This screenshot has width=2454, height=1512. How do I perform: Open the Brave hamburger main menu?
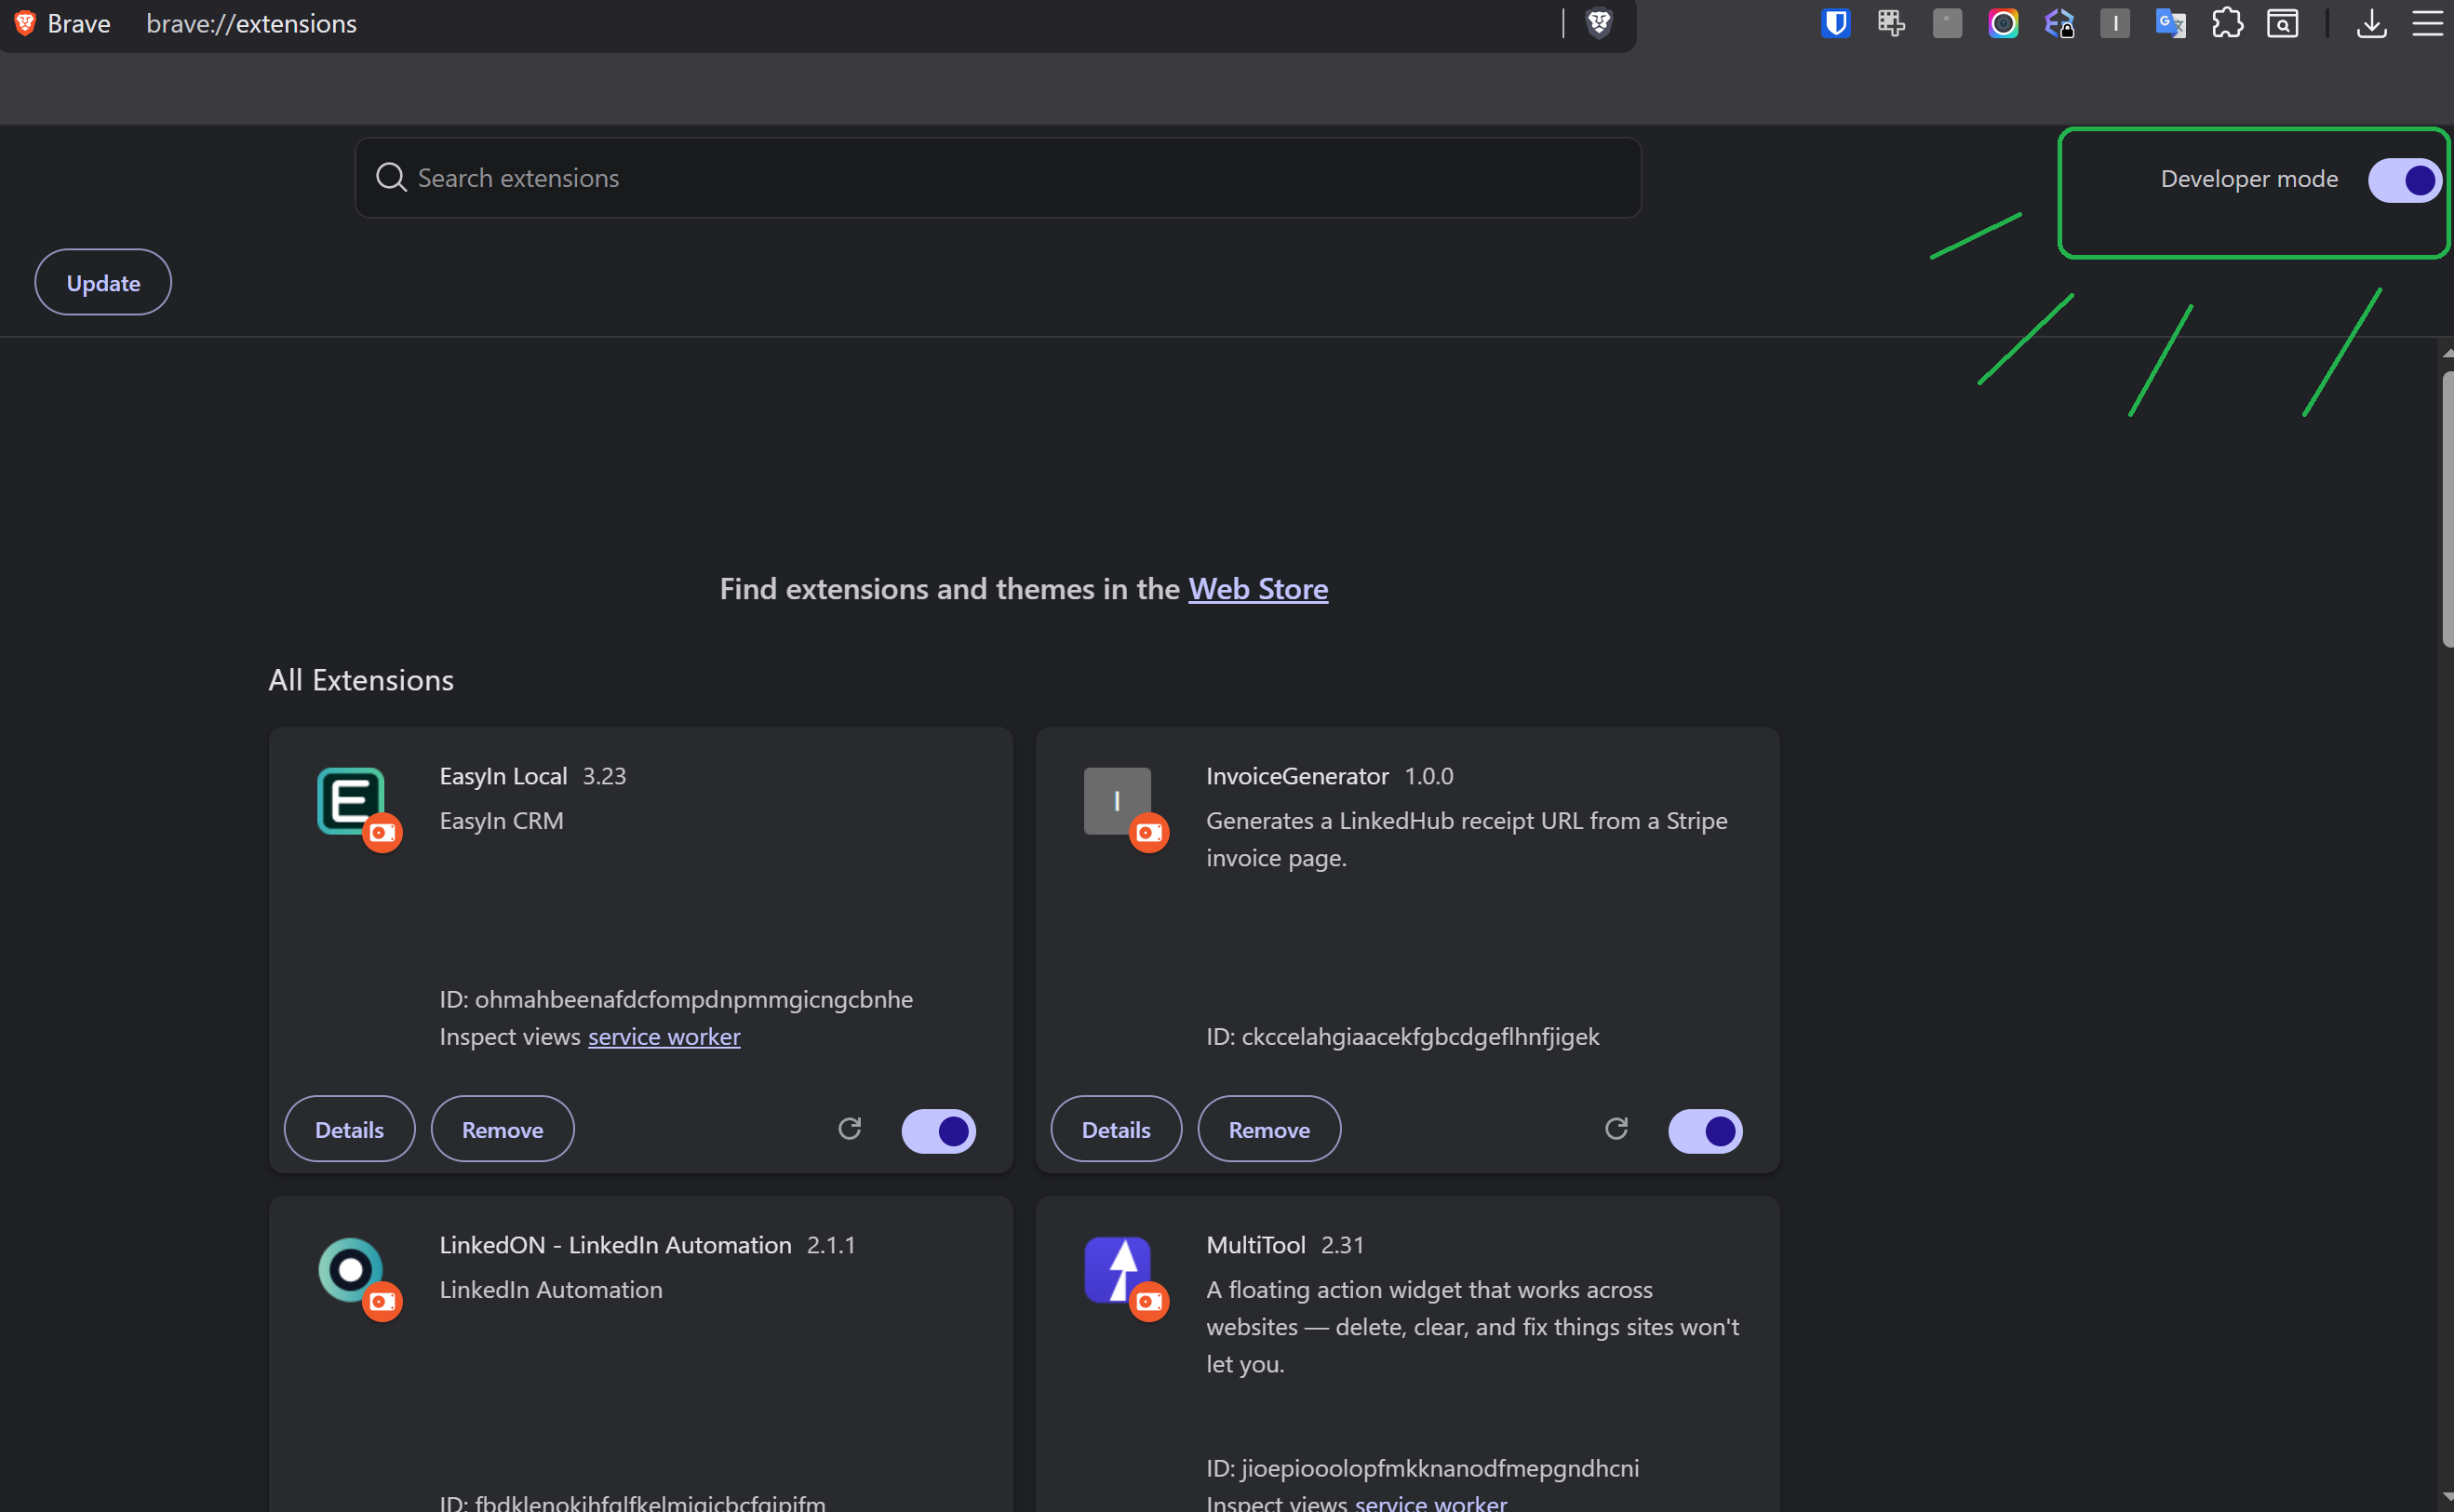click(x=2427, y=23)
